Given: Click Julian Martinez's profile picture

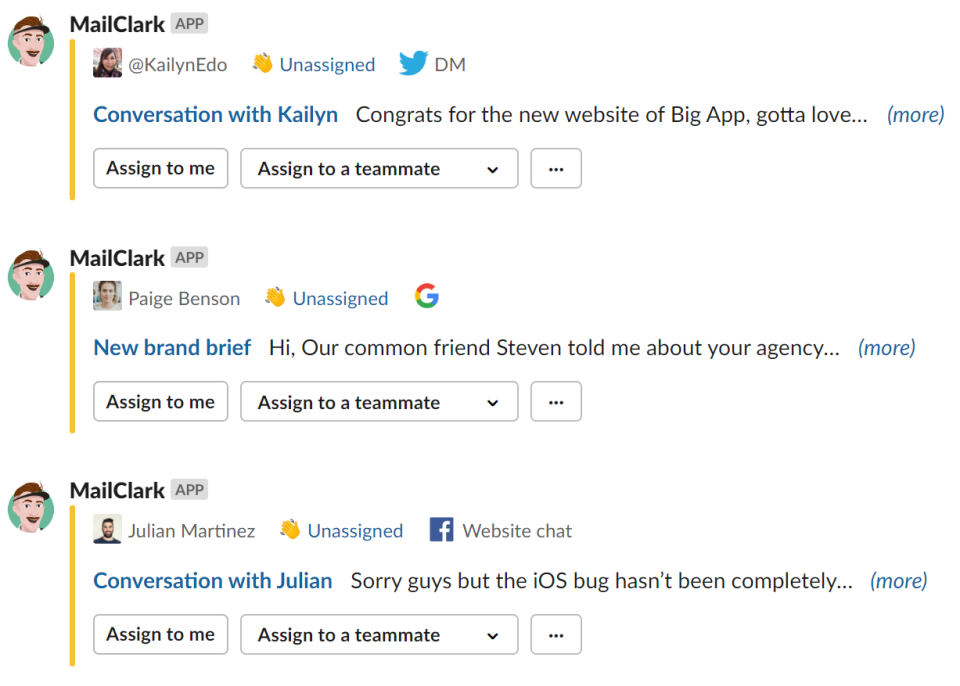Looking at the screenshot, I should [x=107, y=530].
